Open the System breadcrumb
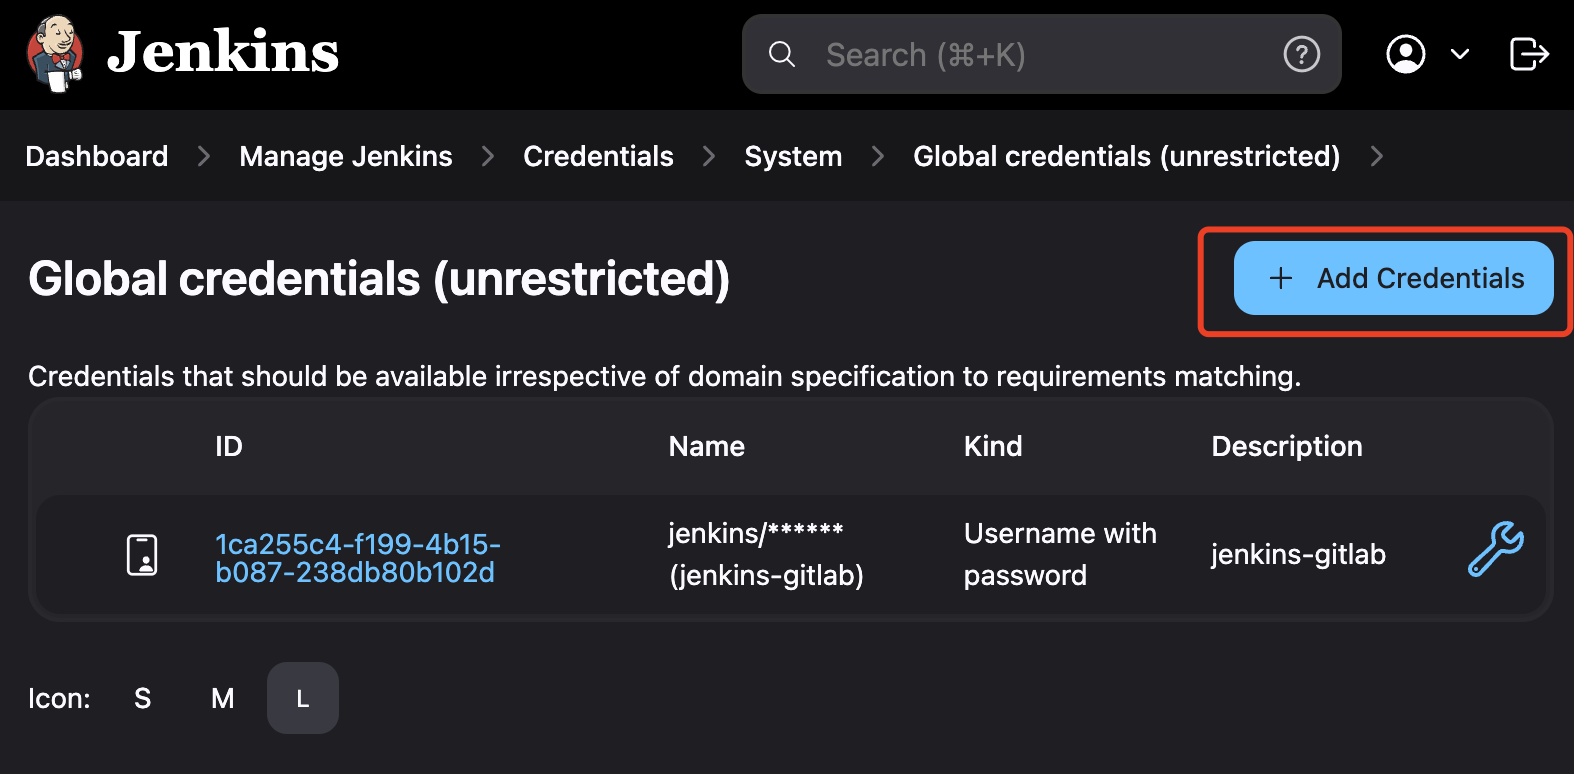The image size is (1574, 774). tap(793, 156)
